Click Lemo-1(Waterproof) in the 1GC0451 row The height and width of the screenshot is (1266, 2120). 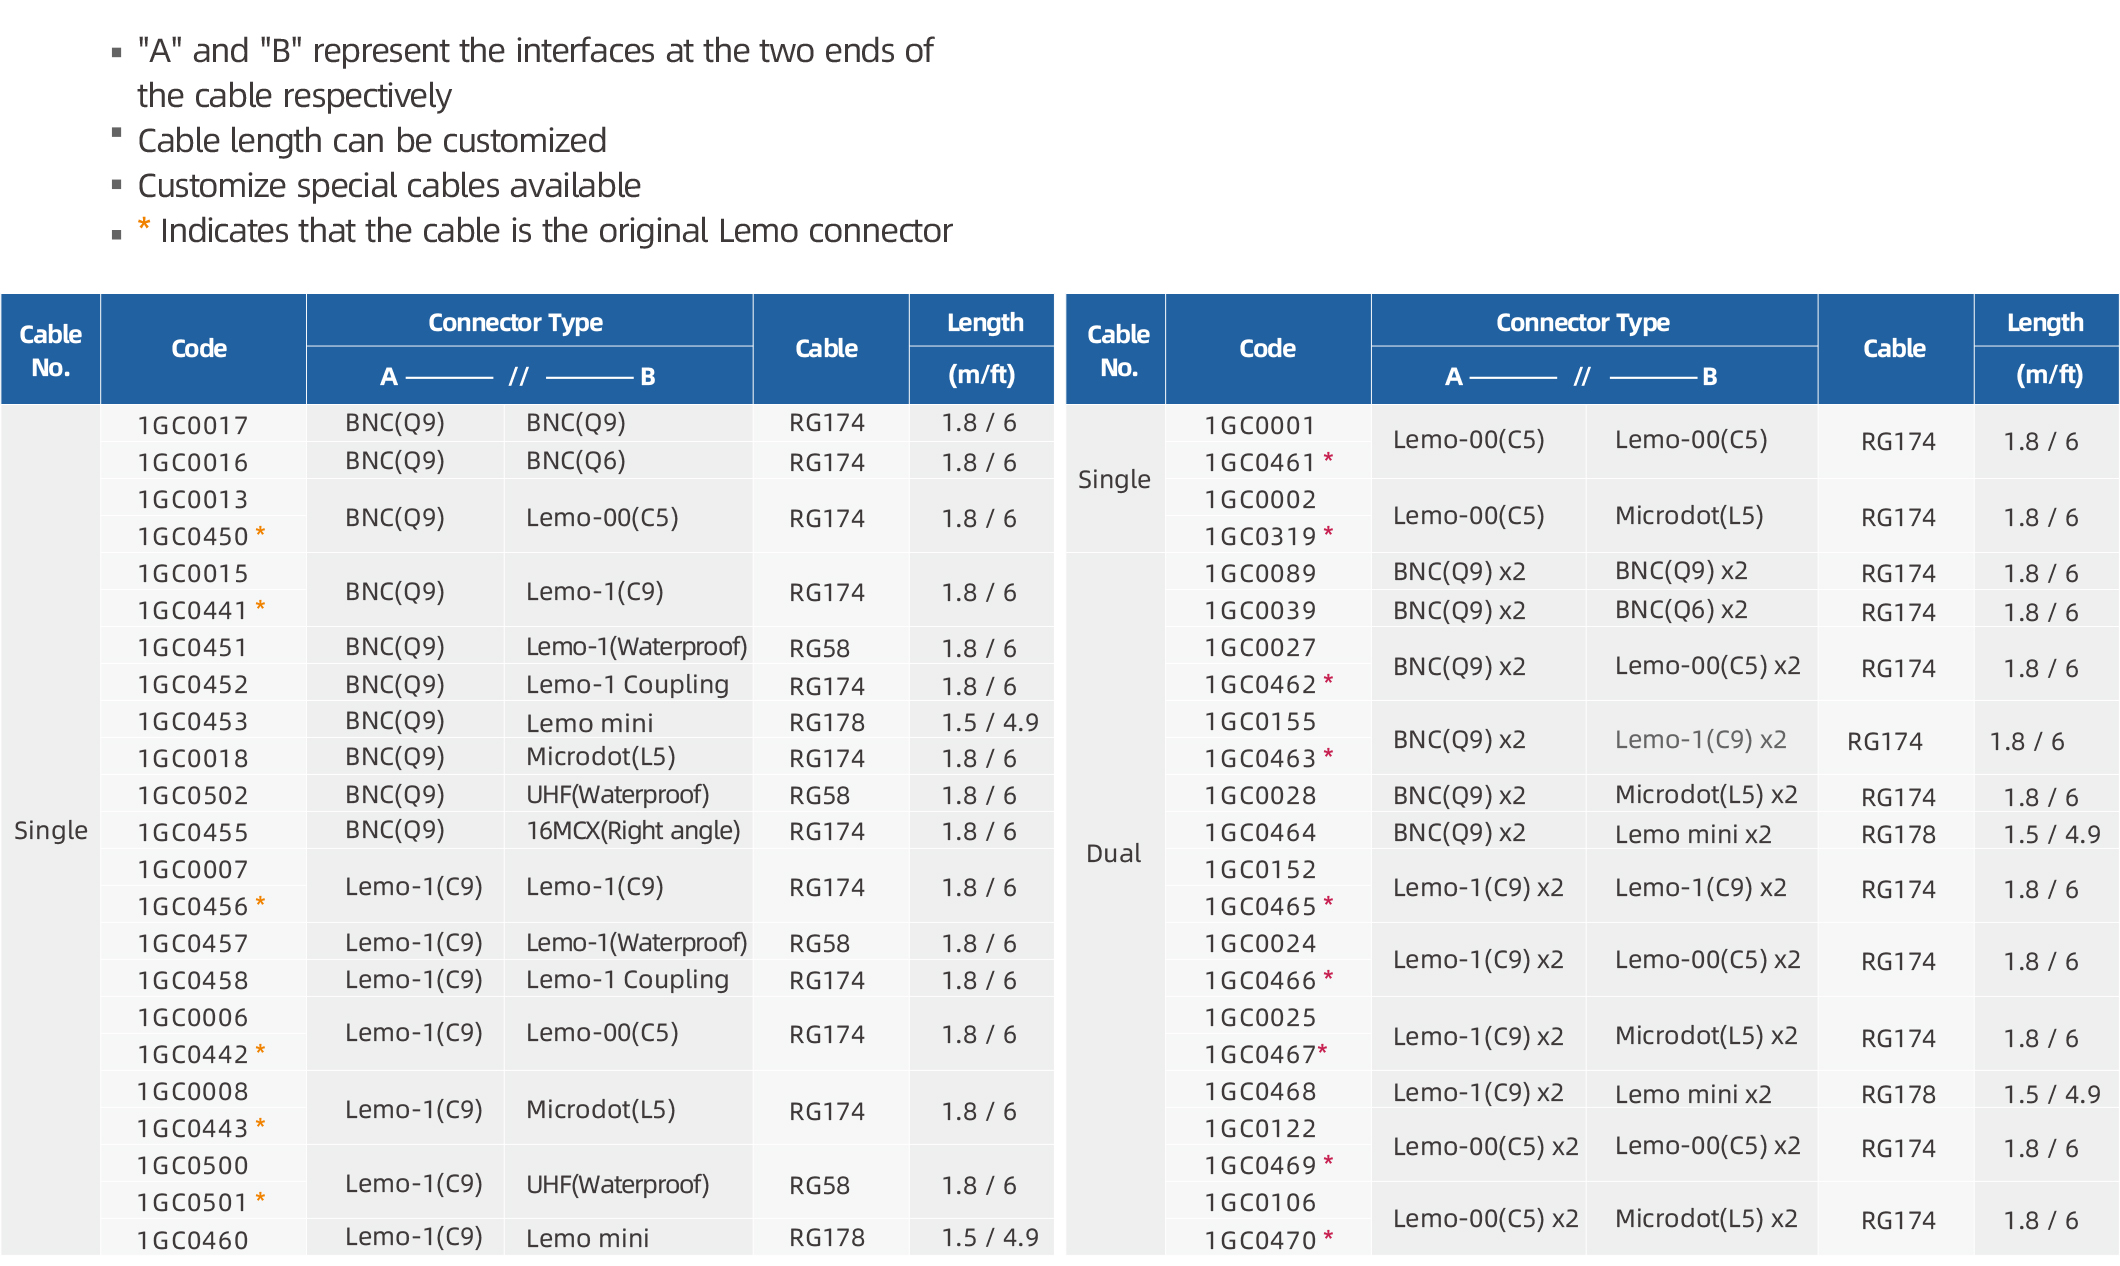point(636,647)
